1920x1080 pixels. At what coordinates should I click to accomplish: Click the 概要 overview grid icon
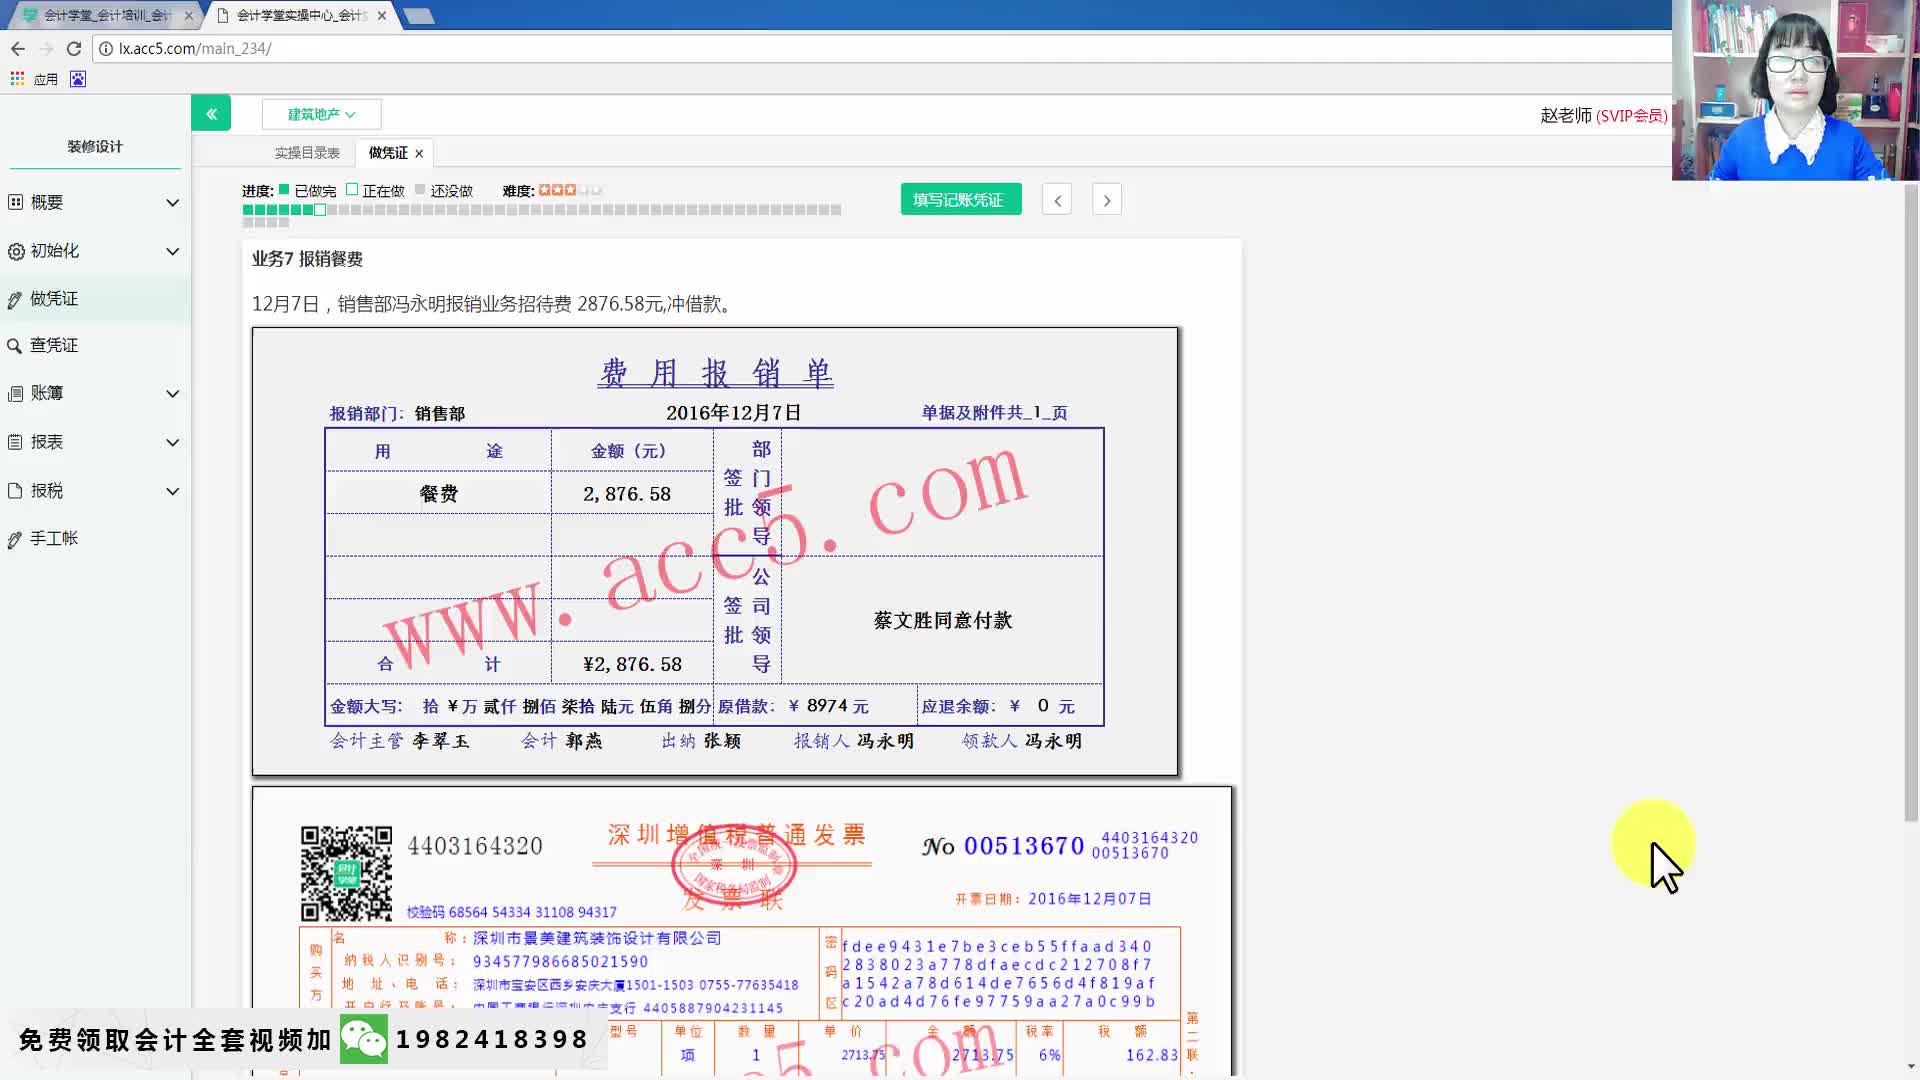coord(15,202)
